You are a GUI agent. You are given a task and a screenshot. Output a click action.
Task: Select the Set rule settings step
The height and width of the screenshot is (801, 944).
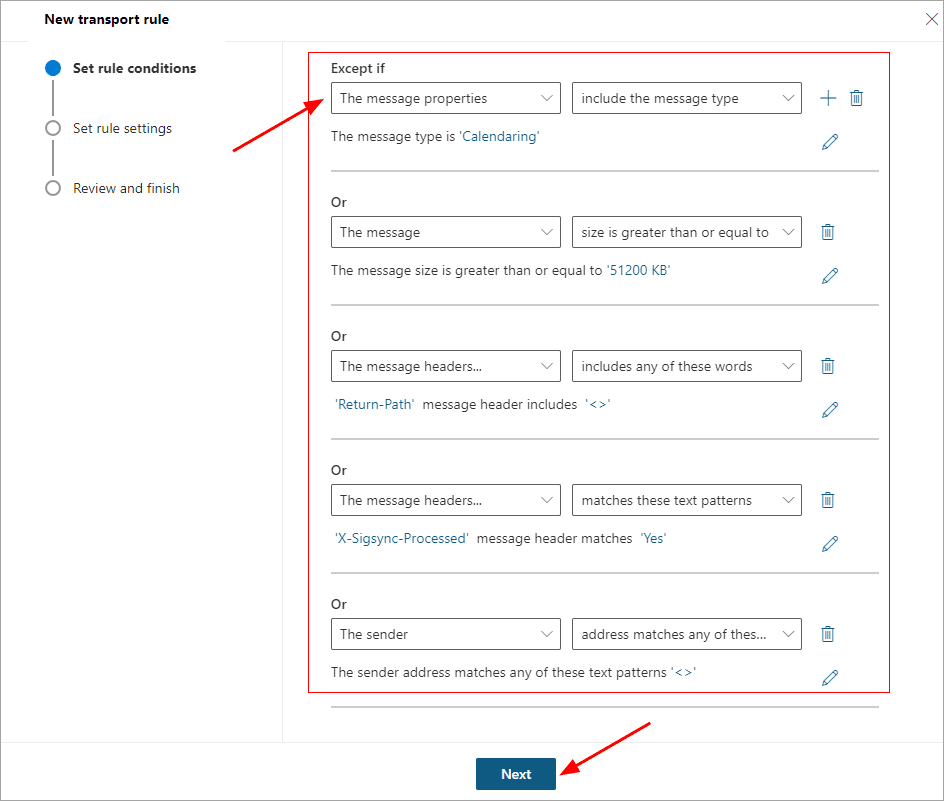click(x=122, y=128)
